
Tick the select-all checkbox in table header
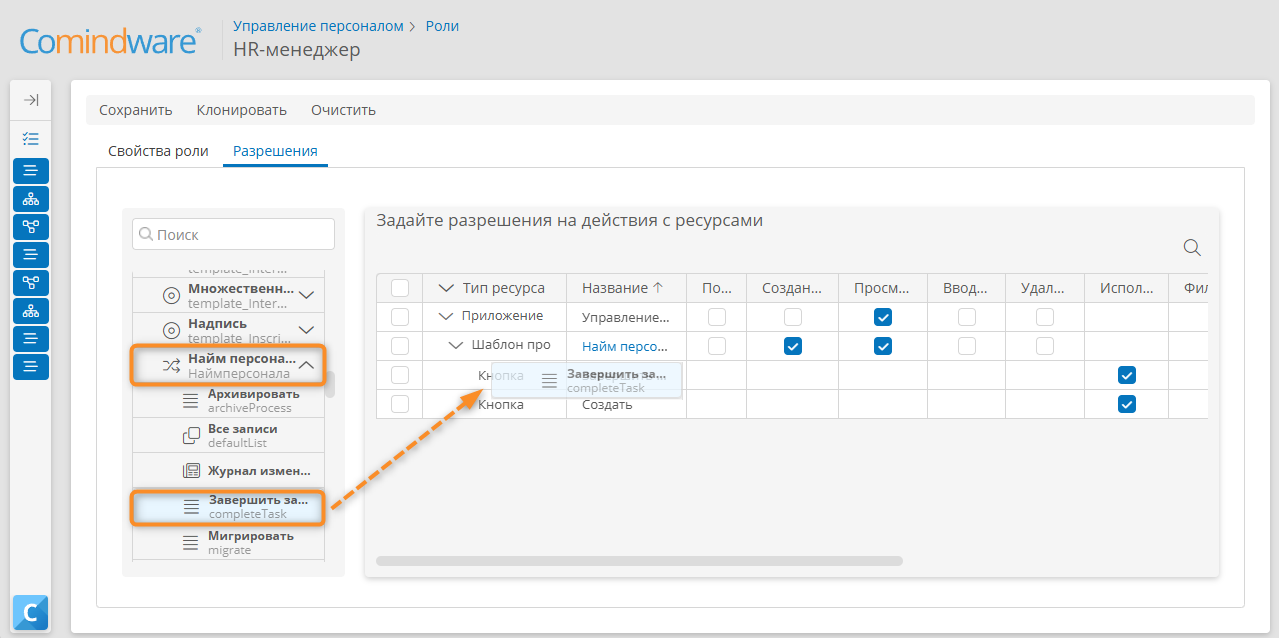[x=400, y=288]
